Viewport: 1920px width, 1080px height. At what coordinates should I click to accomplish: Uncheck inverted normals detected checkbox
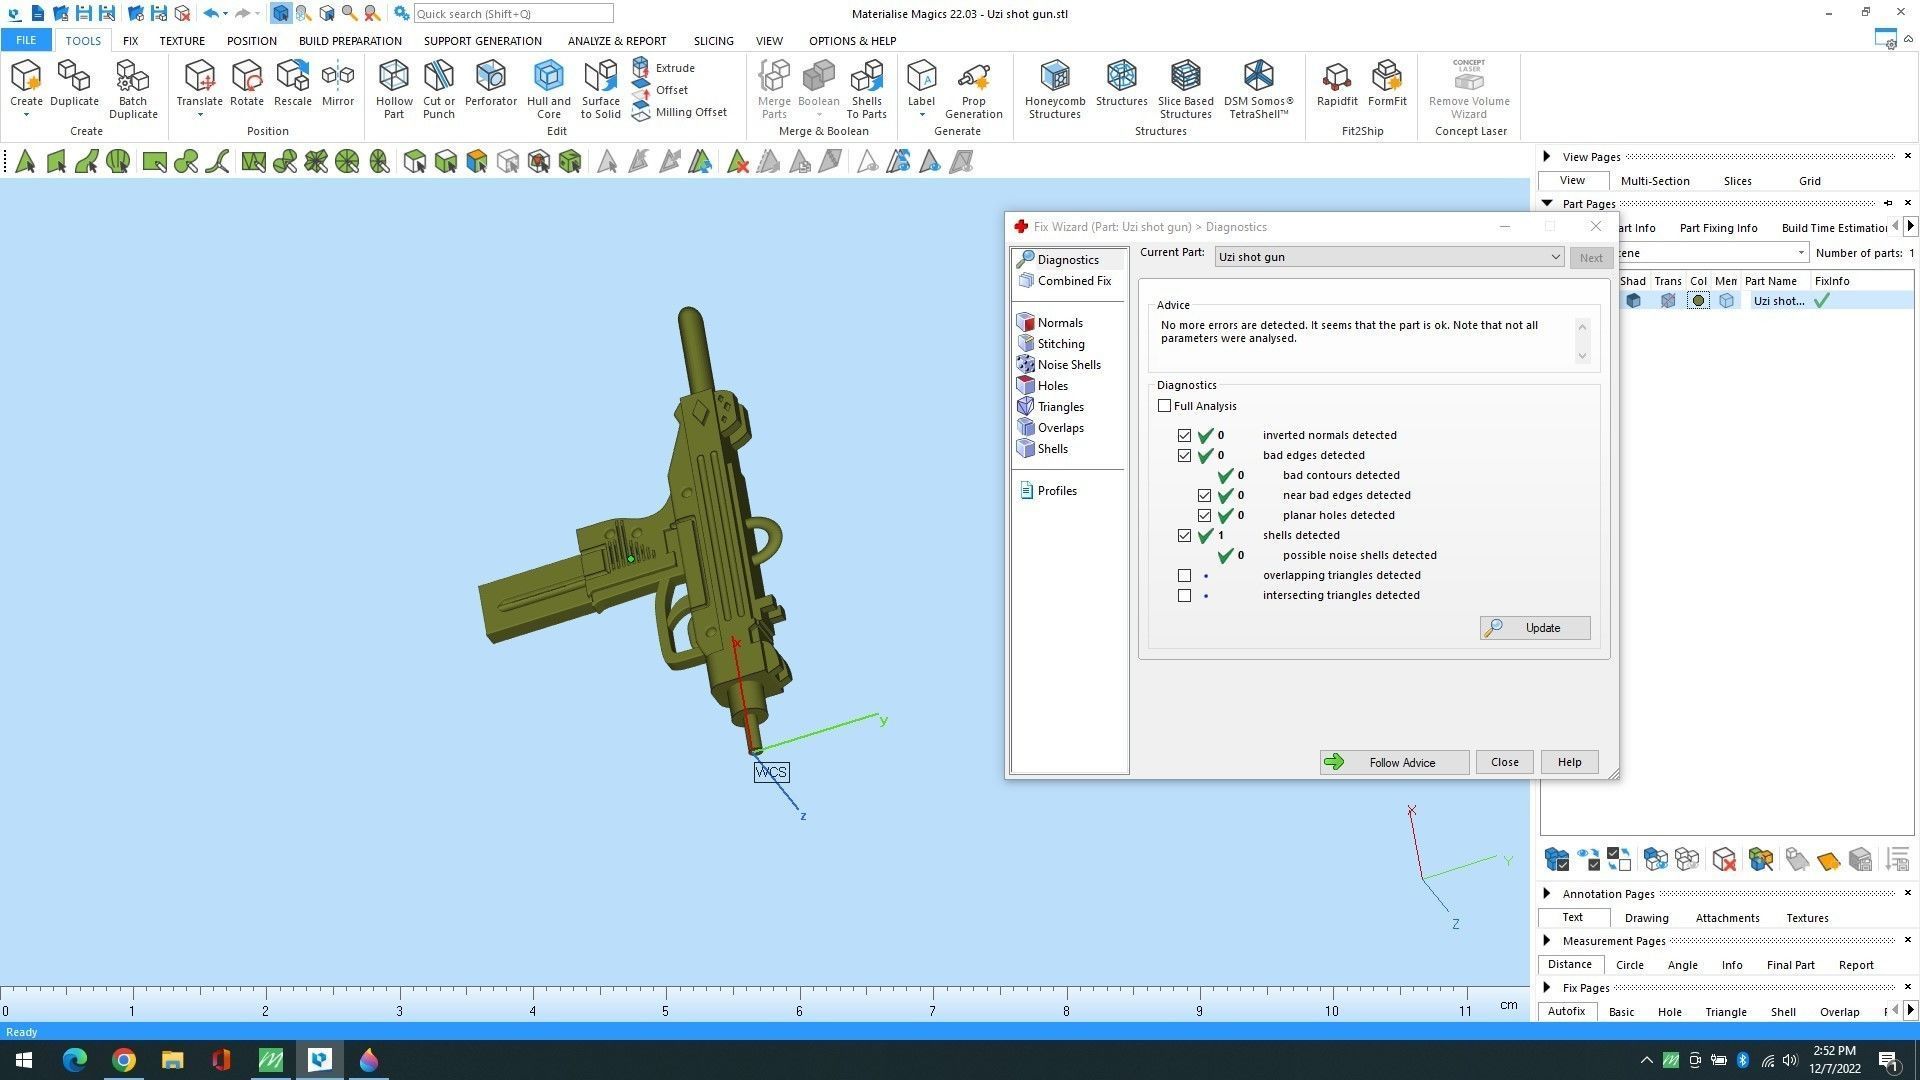tap(1185, 436)
